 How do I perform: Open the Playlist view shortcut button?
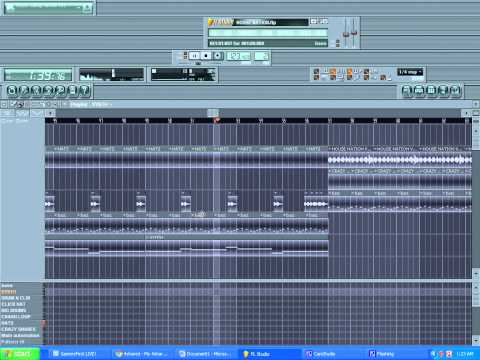(406, 90)
